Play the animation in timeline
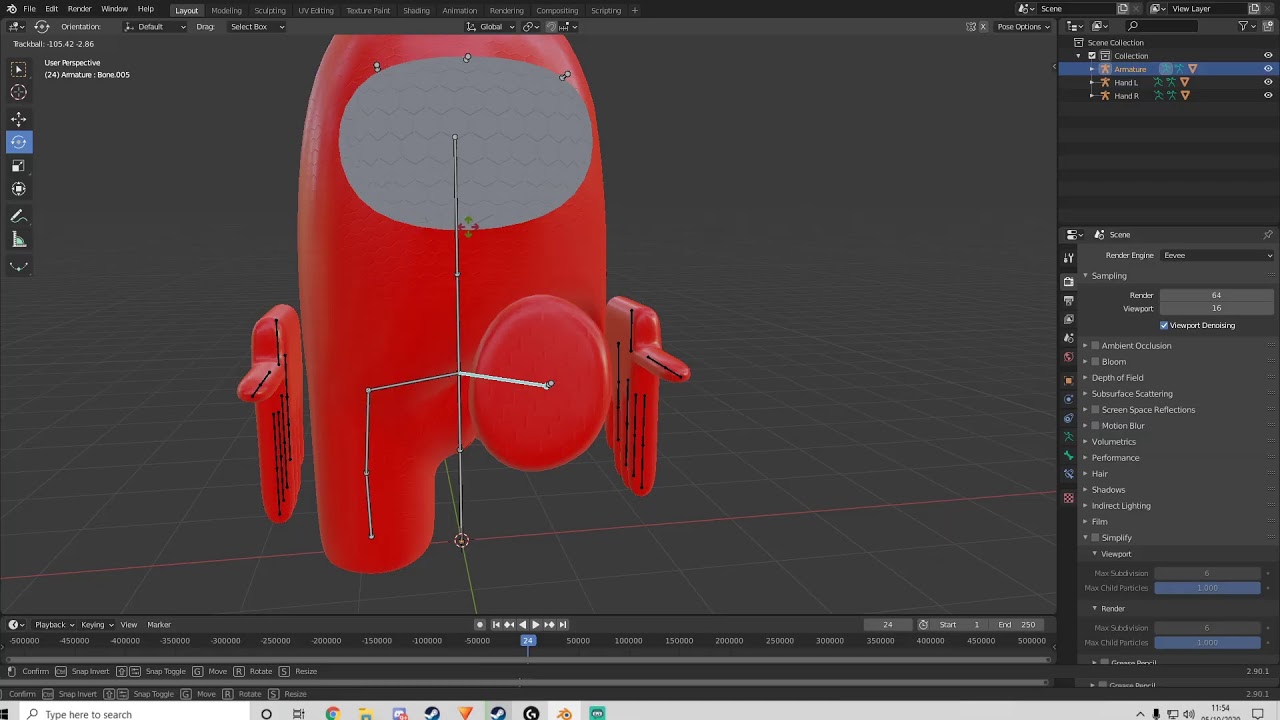1280x720 pixels. [x=535, y=625]
